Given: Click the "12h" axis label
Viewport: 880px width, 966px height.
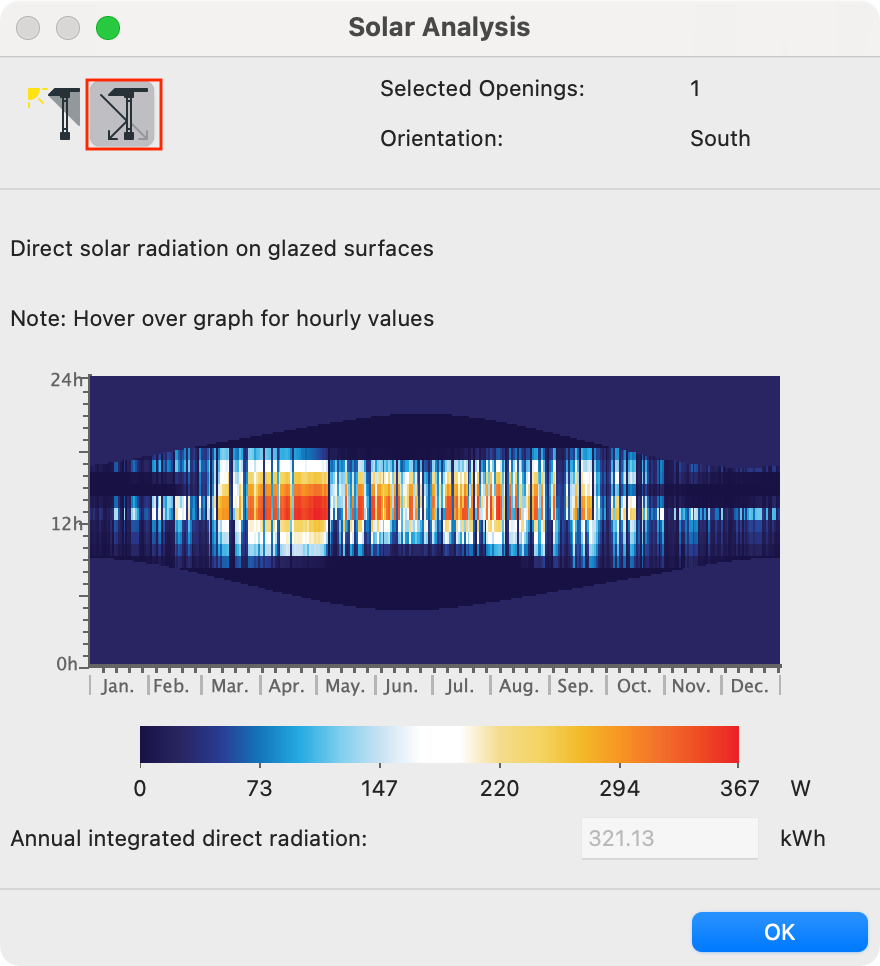Looking at the screenshot, I should pos(66,524).
